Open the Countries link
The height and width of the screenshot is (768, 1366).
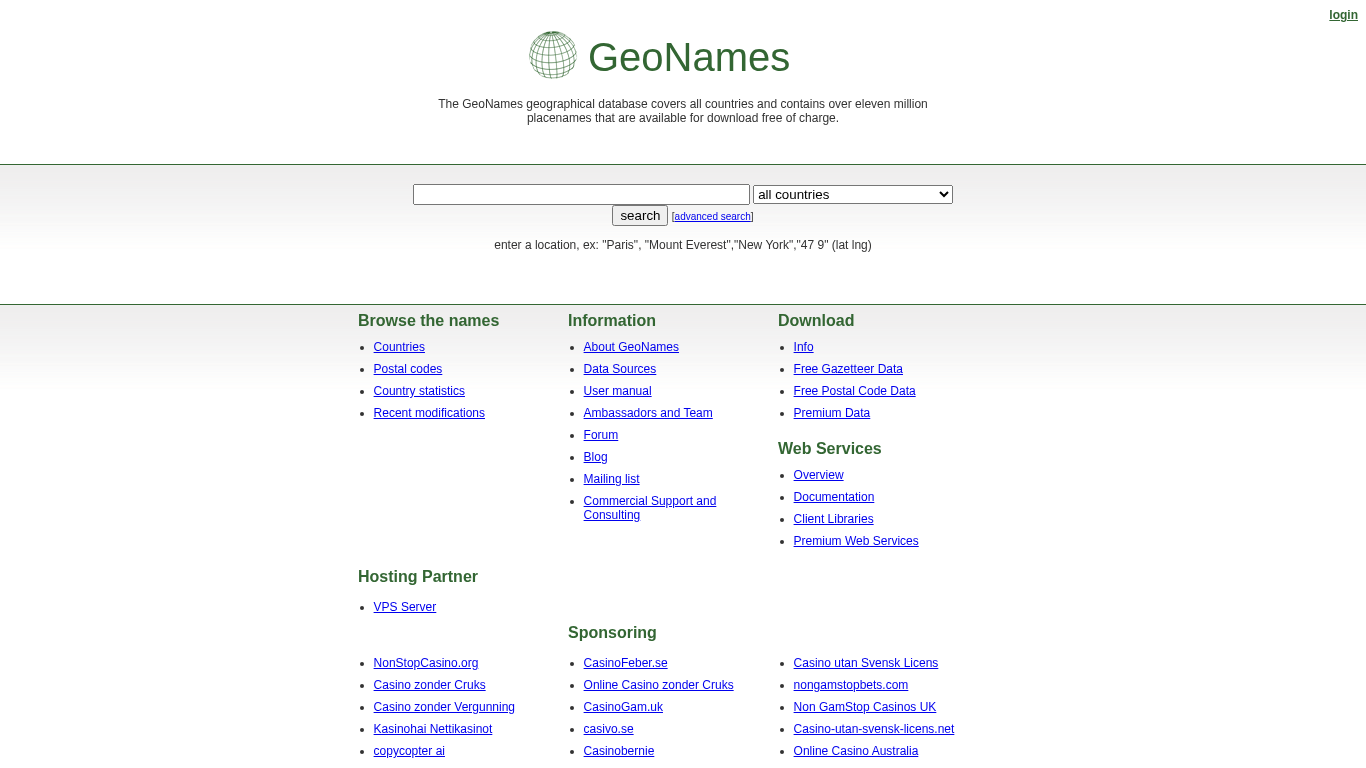point(399,347)
